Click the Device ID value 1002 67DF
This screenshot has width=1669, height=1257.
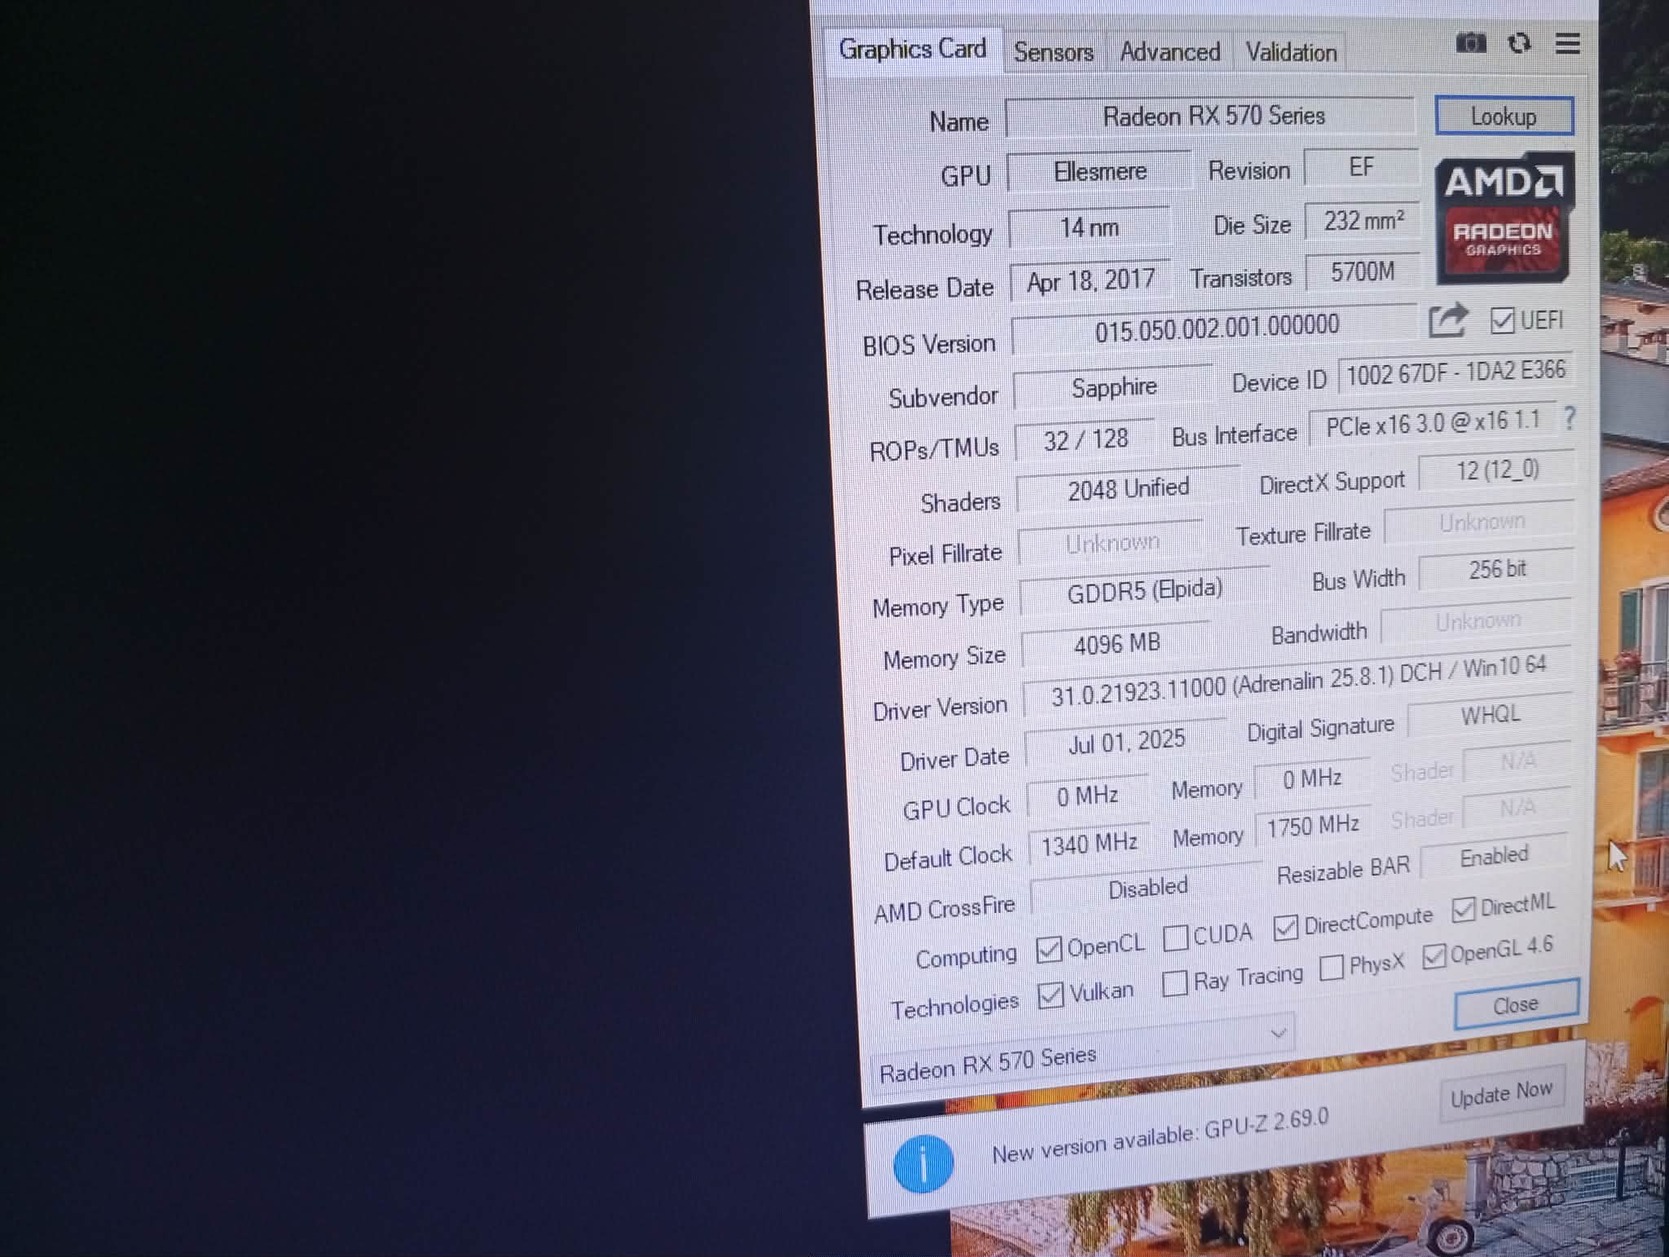point(1455,373)
